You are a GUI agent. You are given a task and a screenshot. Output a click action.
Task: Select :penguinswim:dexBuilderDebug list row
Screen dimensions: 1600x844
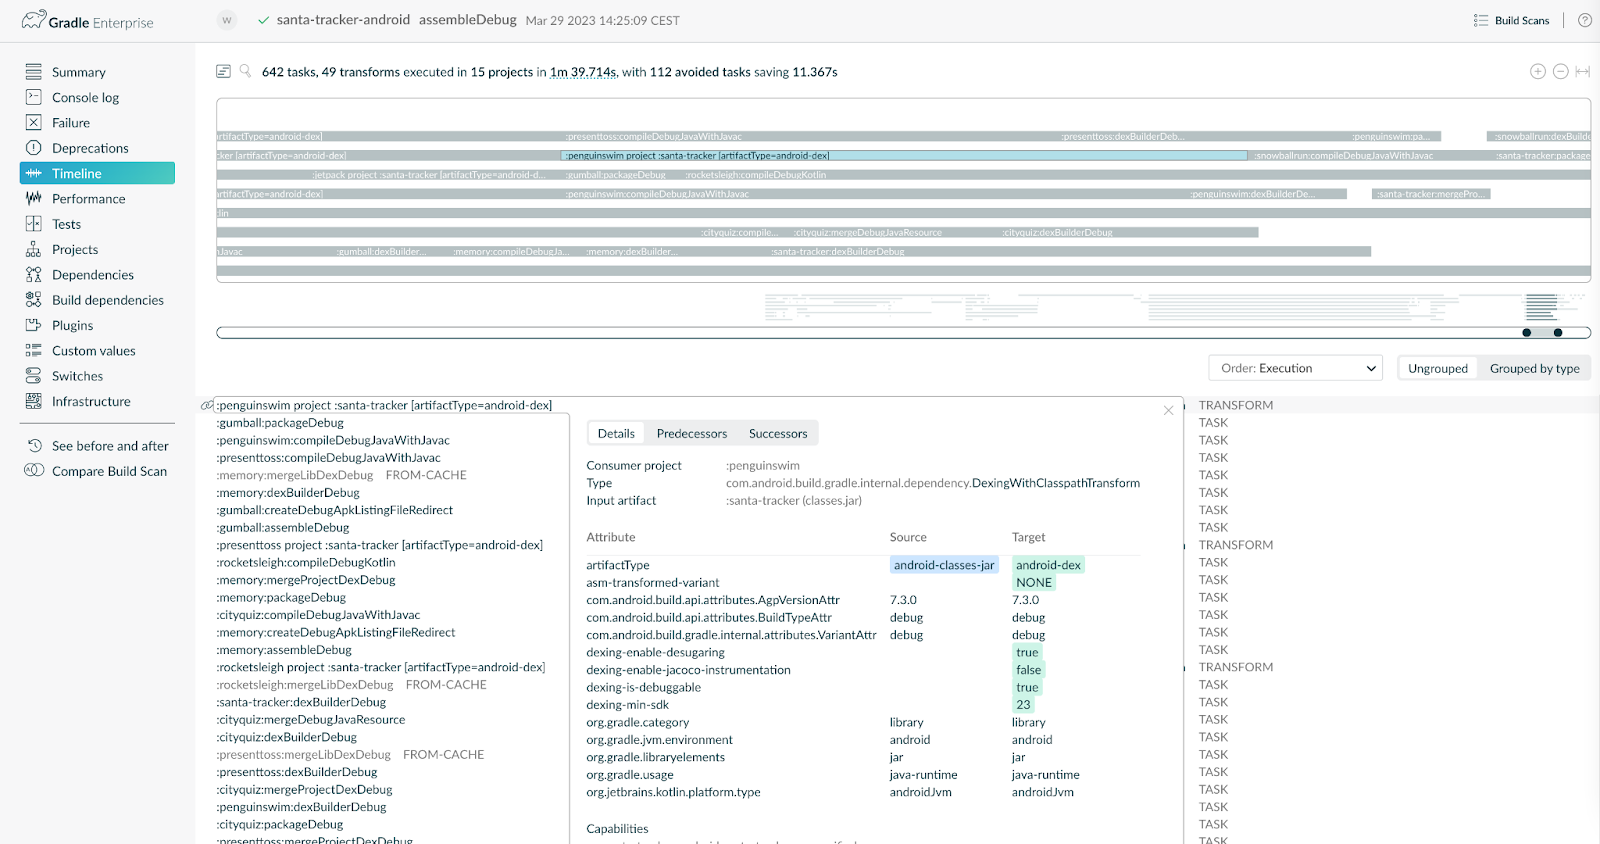(301, 807)
